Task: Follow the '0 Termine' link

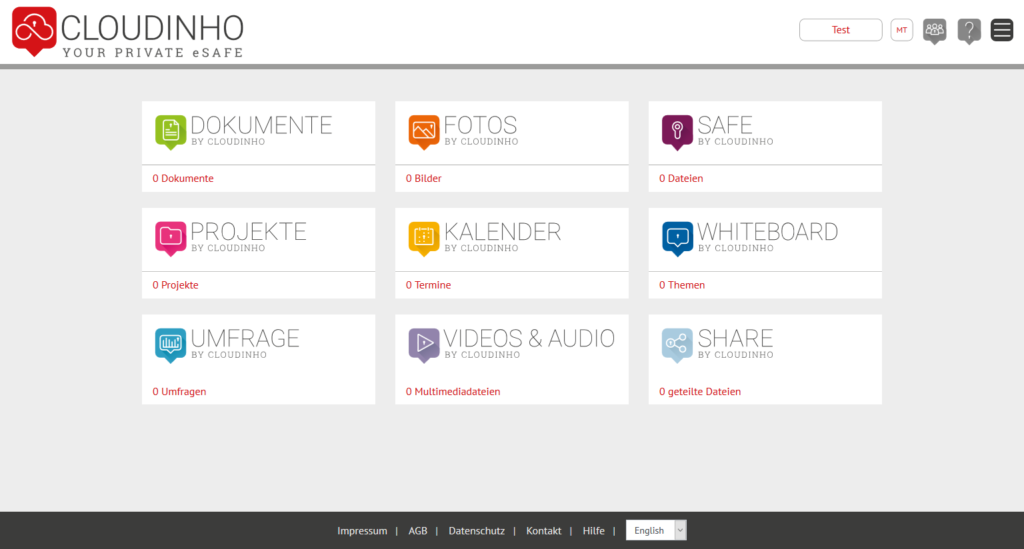Action: click(x=428, y=285)
